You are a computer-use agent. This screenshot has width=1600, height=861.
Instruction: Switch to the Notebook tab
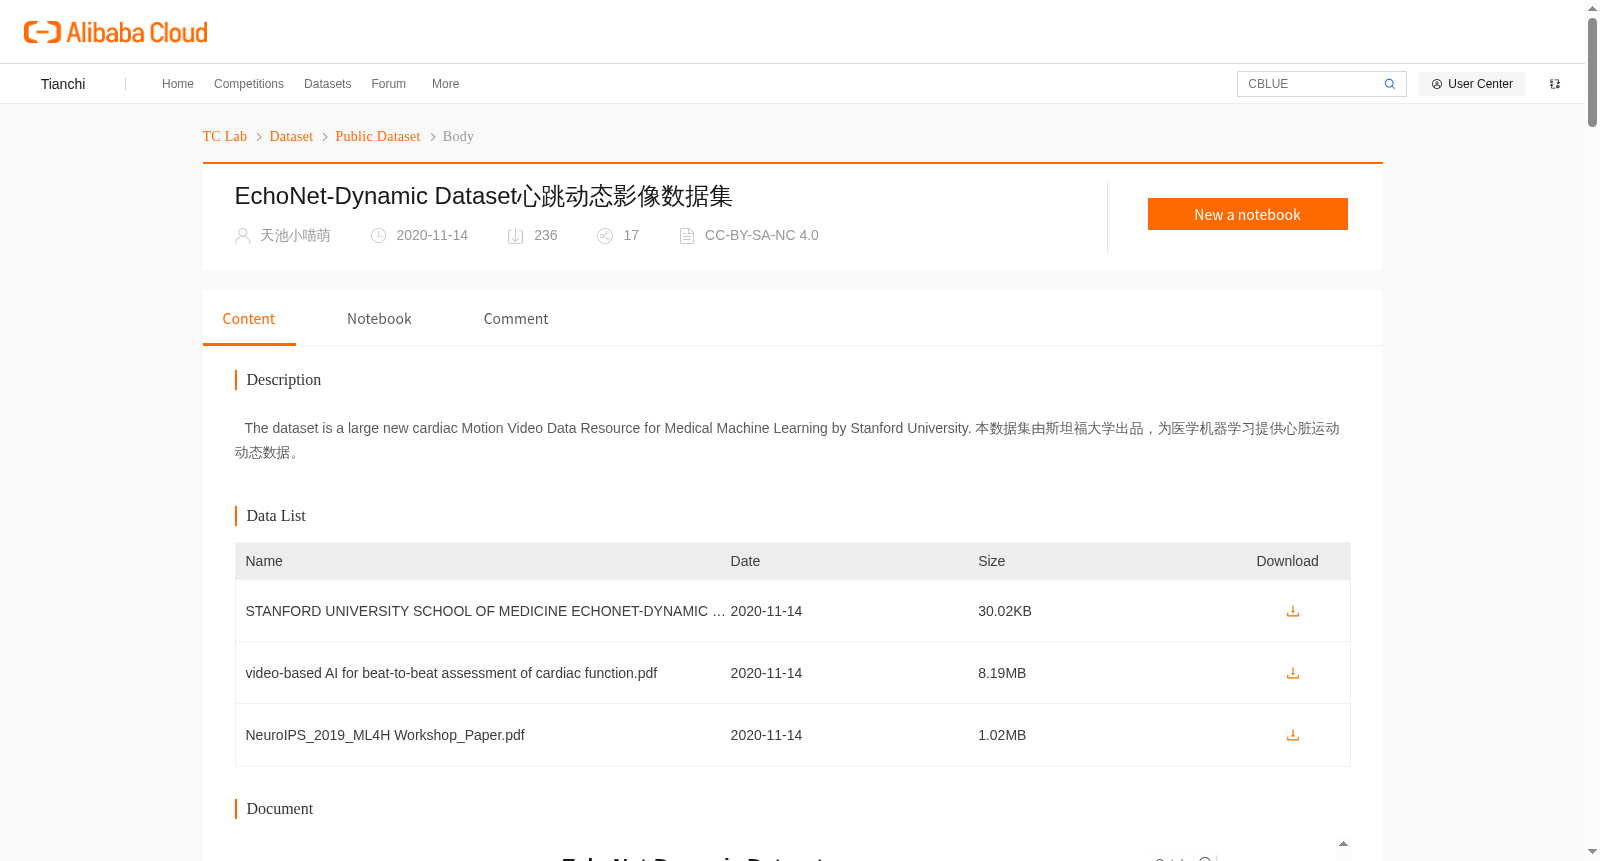(379, 319)
